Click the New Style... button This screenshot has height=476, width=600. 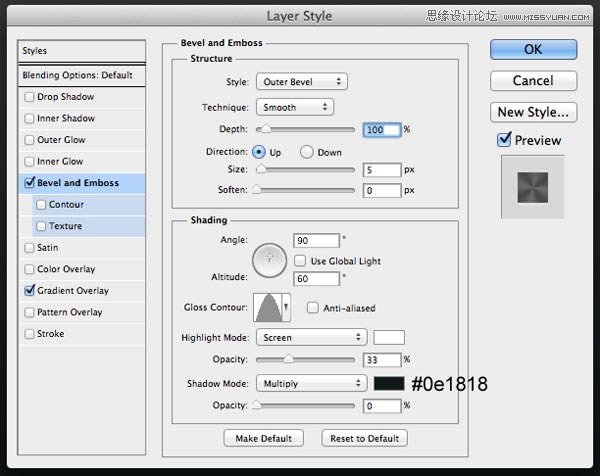(533, 112)
